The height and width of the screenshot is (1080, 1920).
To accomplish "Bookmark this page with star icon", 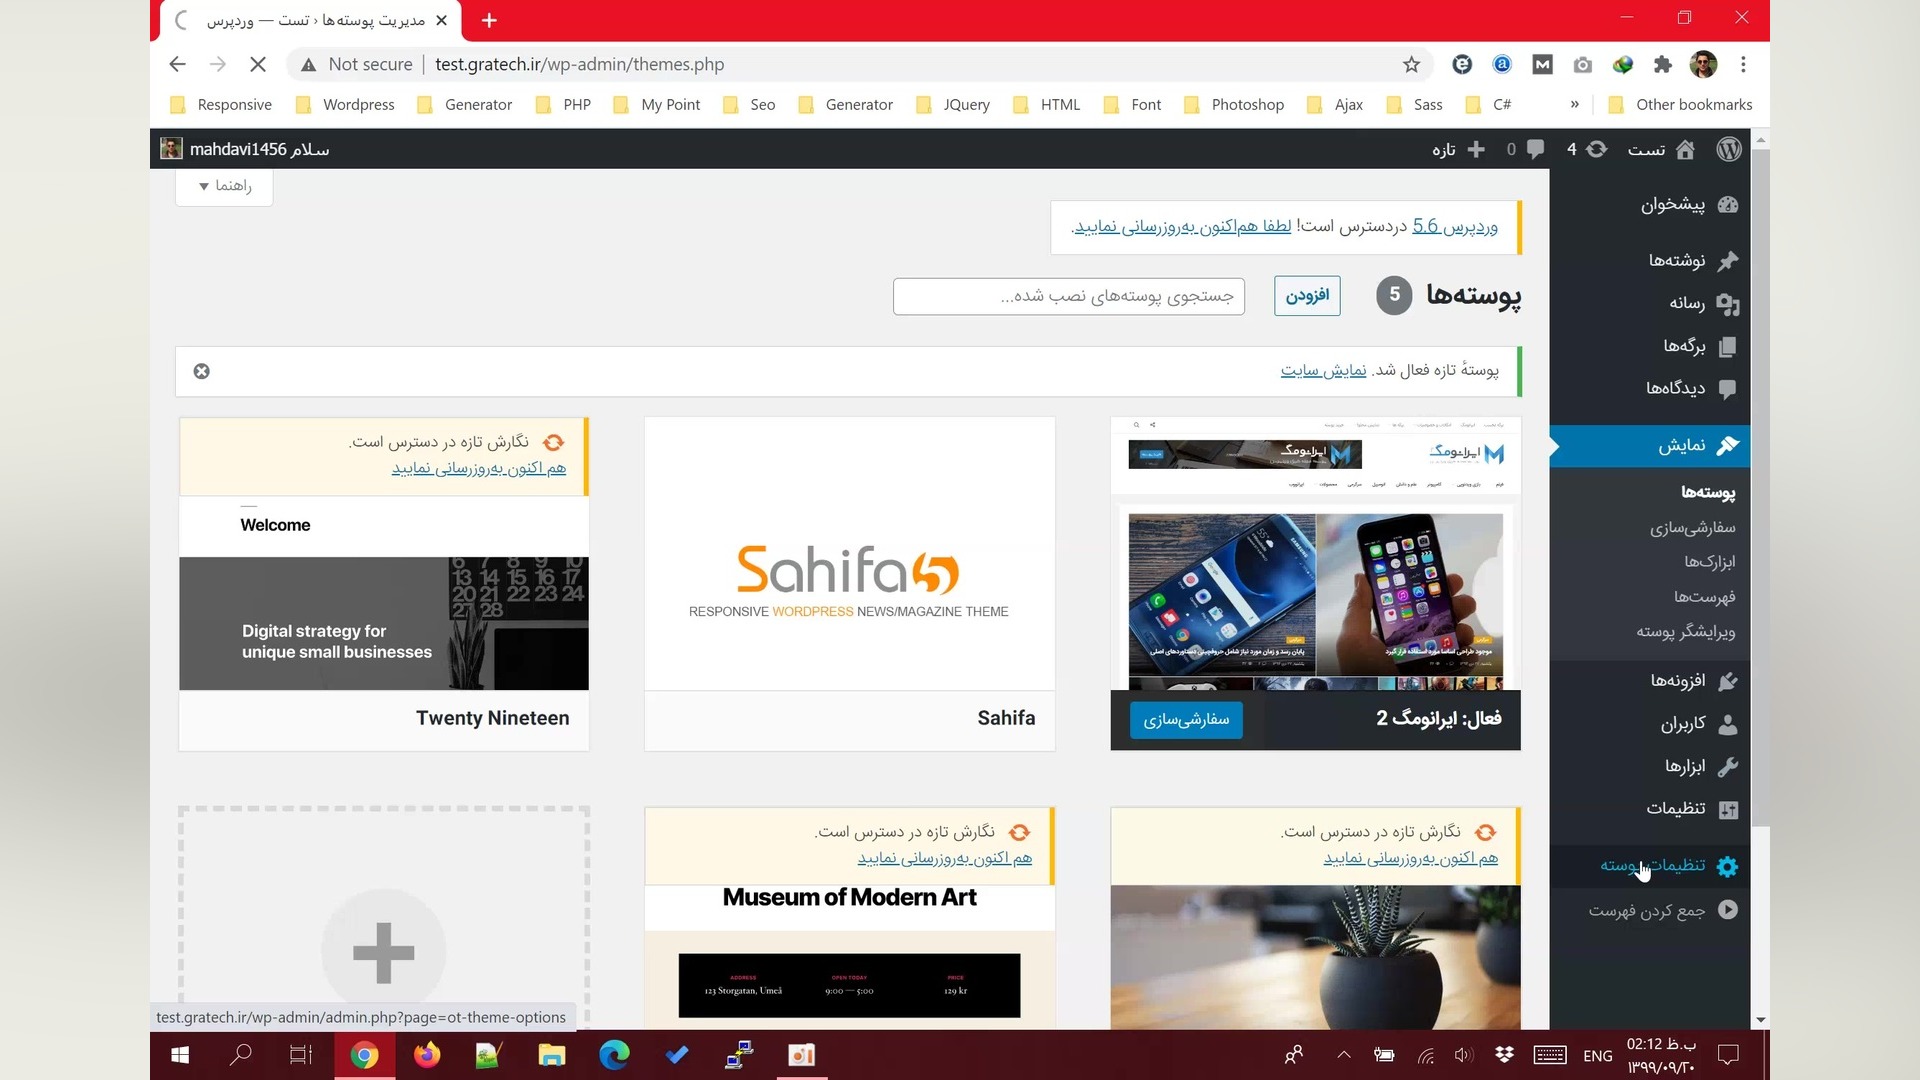I will coord(1411,65).
